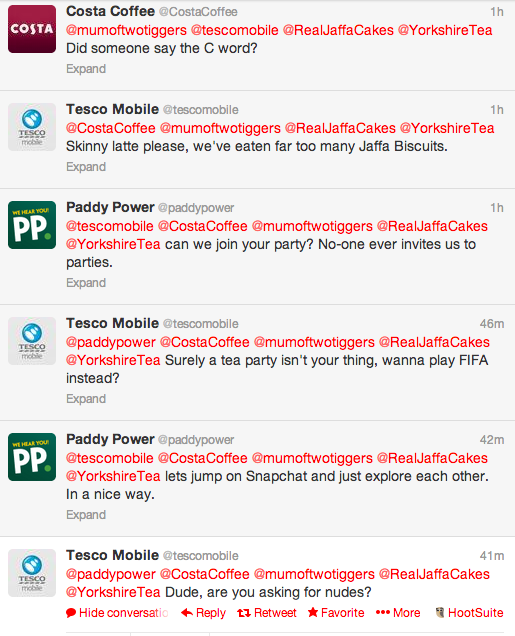This screenshot has width=515, height=636.
Task: Open the 46m timestamp link
Action: (491, 324)
